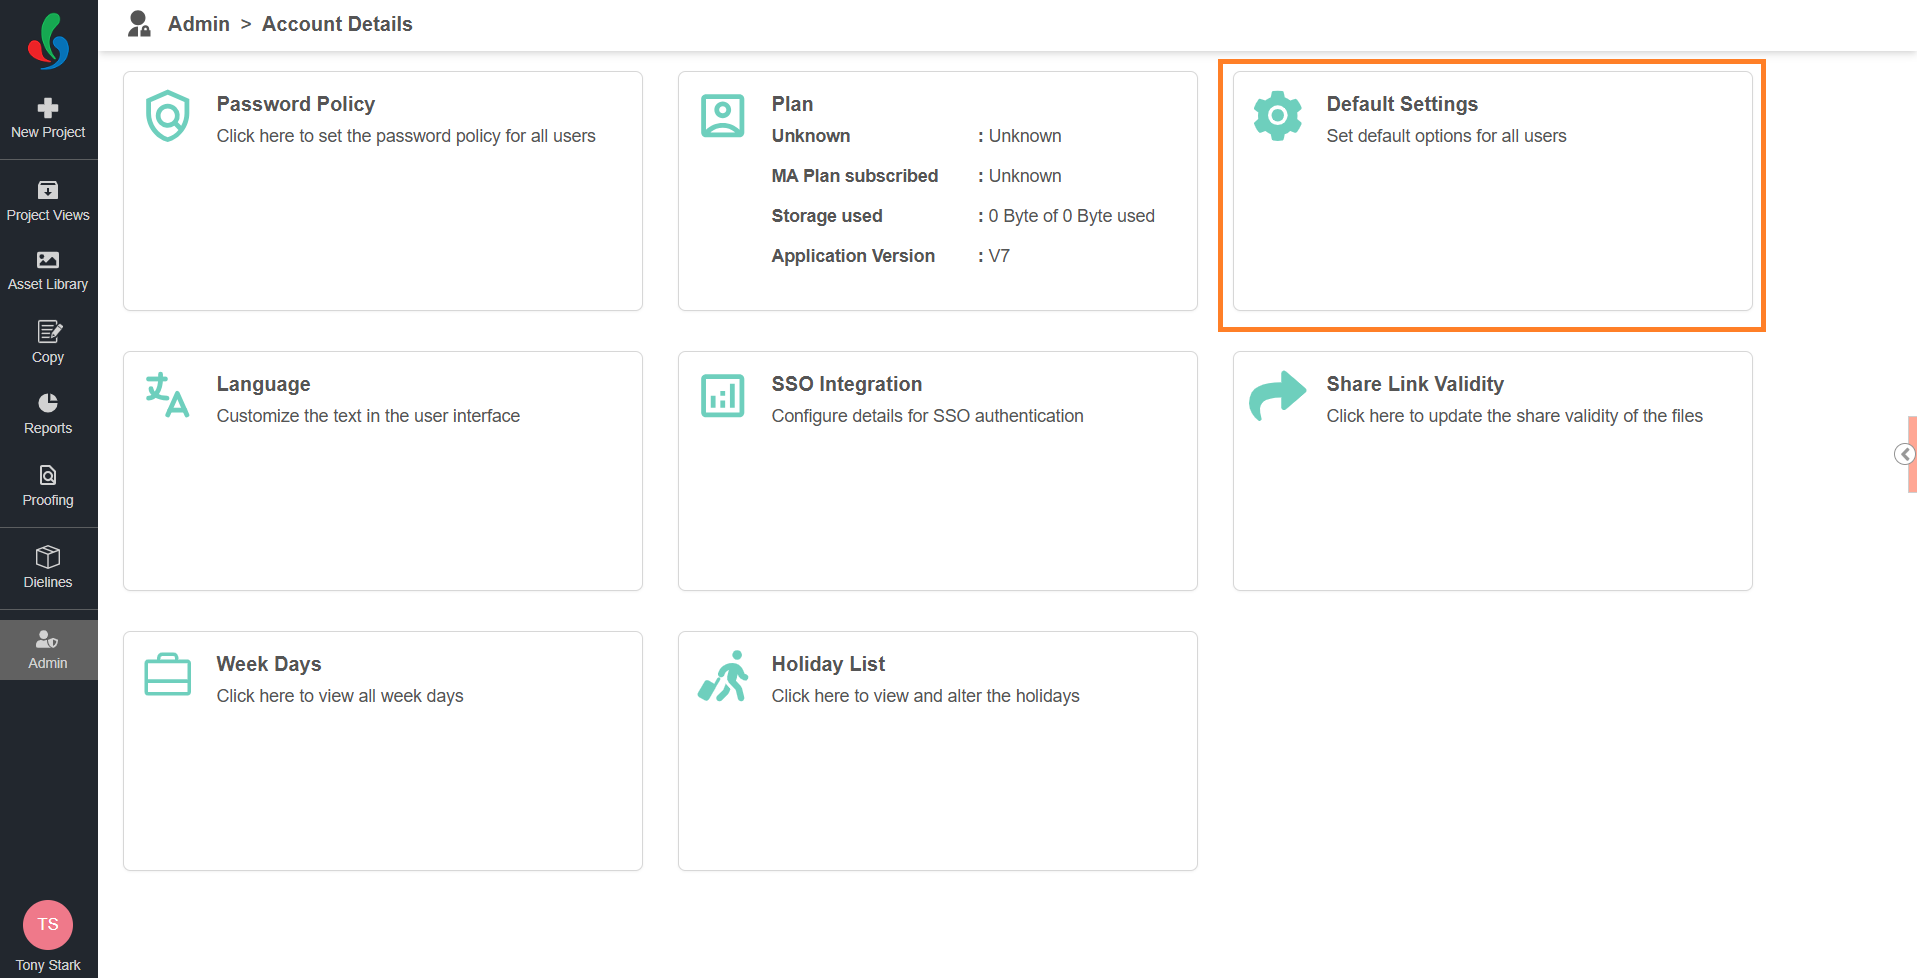Open the Copy module icon

pyautogui.click(x=48, y=331)
